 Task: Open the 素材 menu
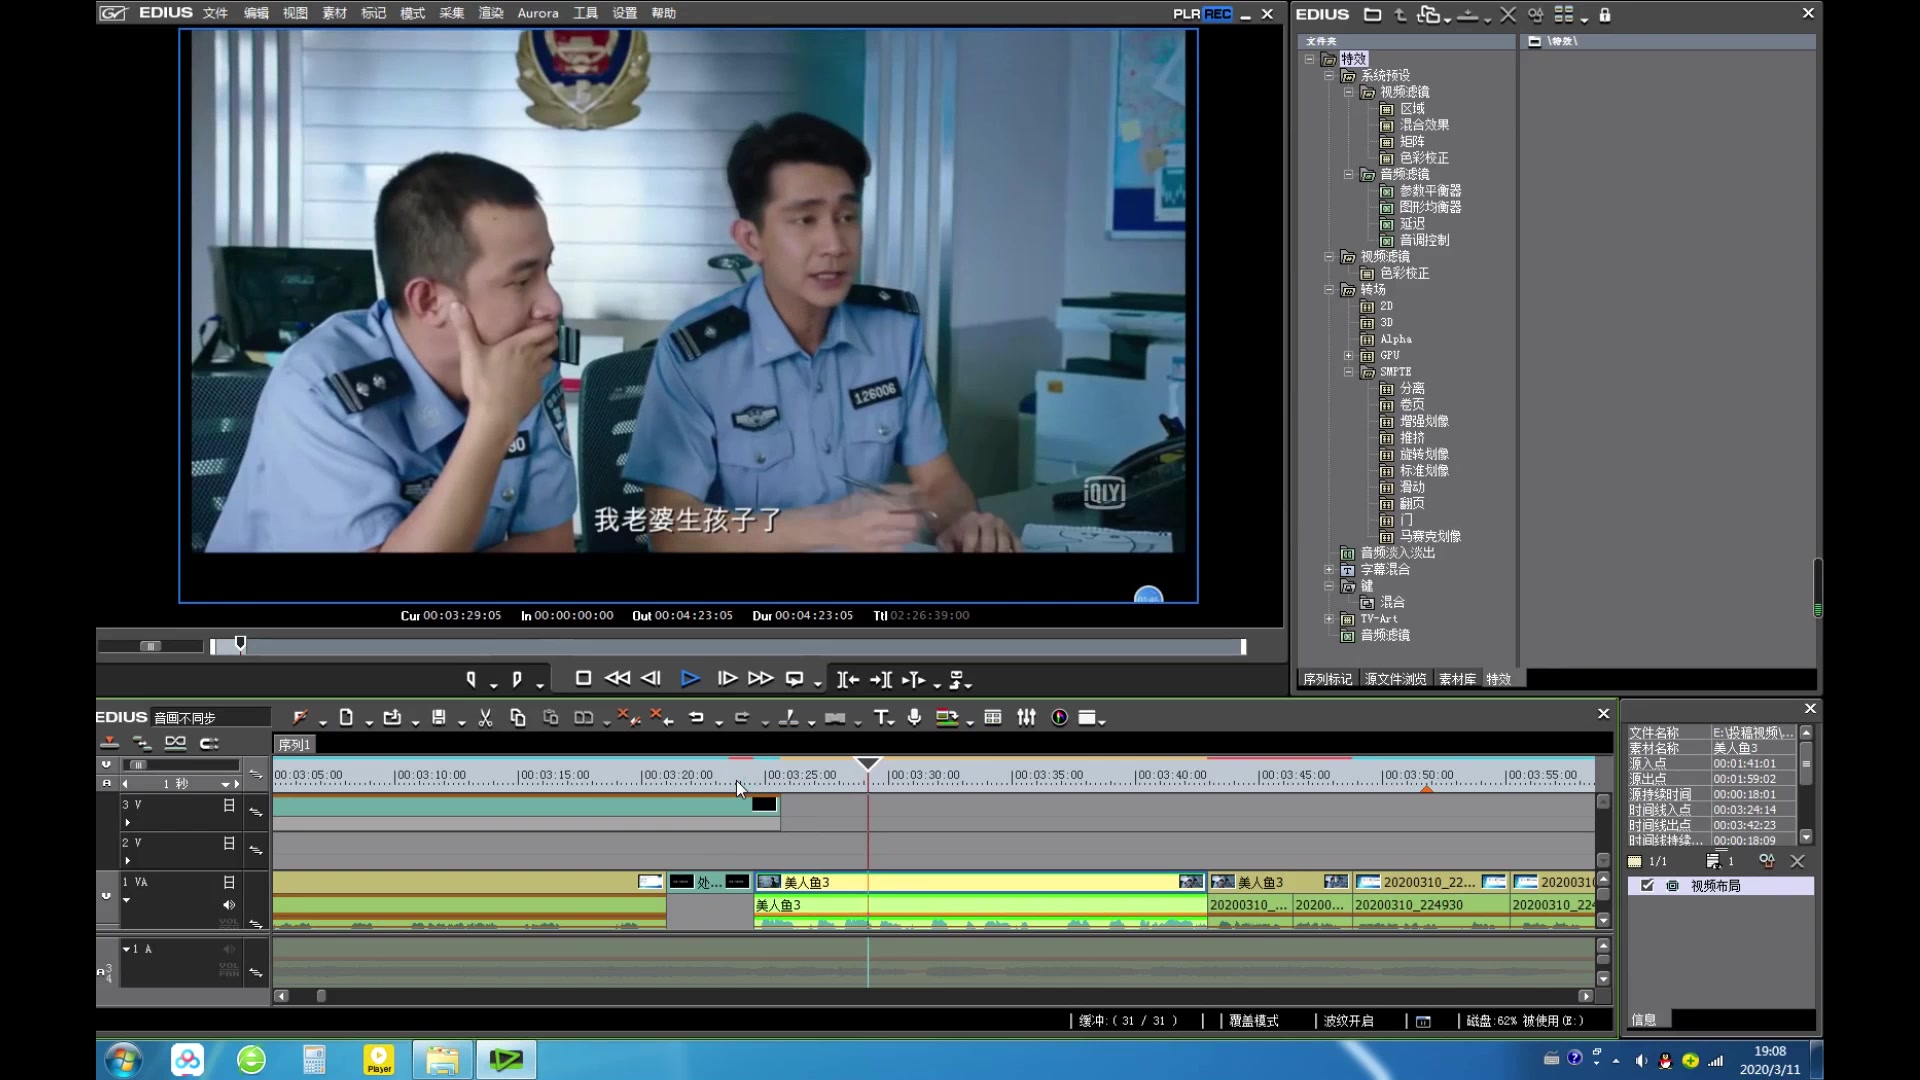[x=334, y=13]
